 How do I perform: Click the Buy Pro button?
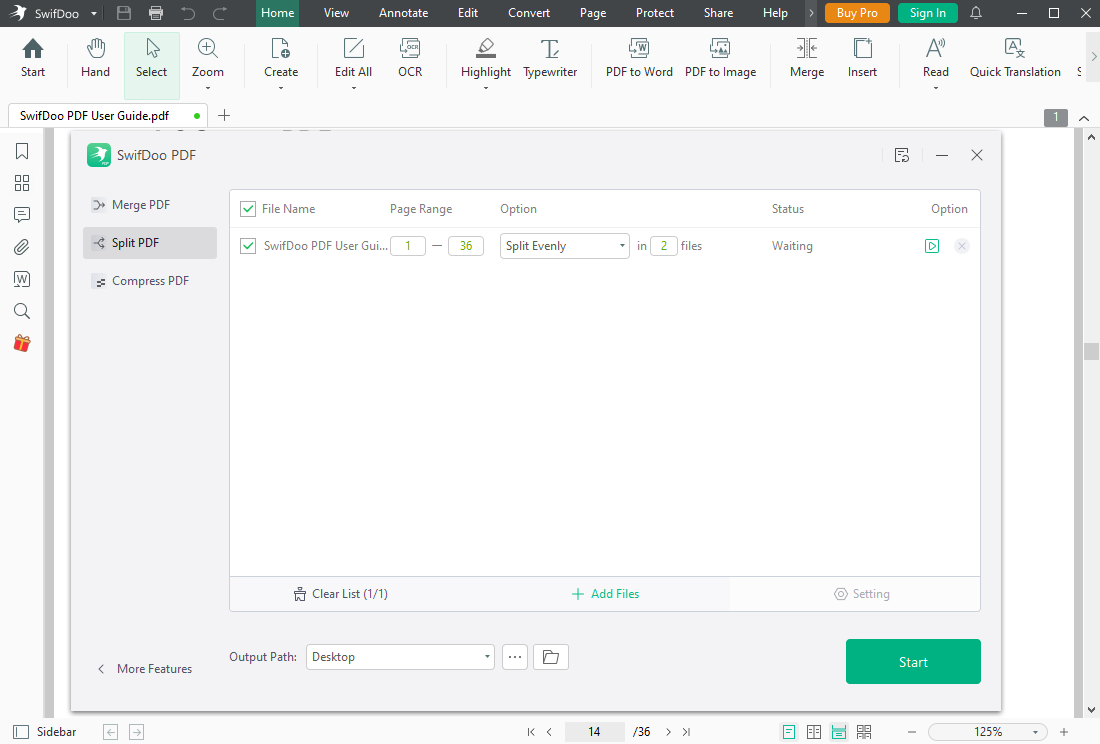[857, 13]
